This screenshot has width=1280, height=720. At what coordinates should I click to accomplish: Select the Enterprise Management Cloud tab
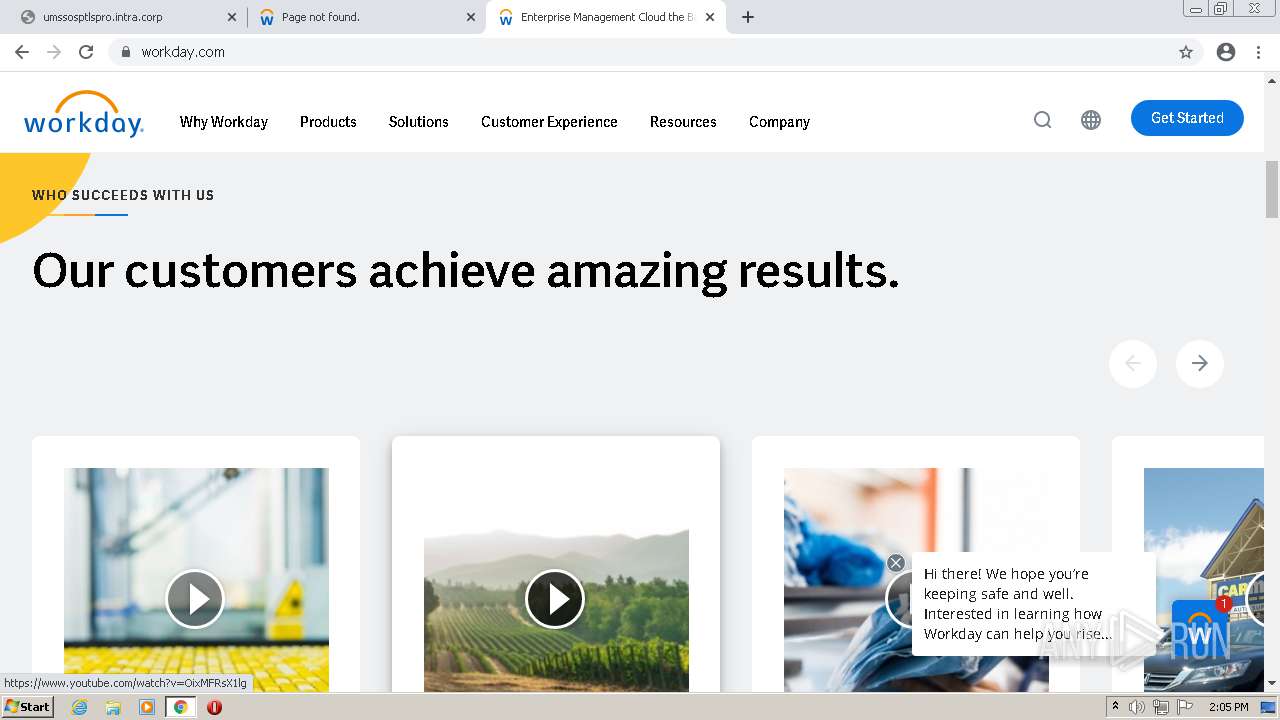(606, 17)
